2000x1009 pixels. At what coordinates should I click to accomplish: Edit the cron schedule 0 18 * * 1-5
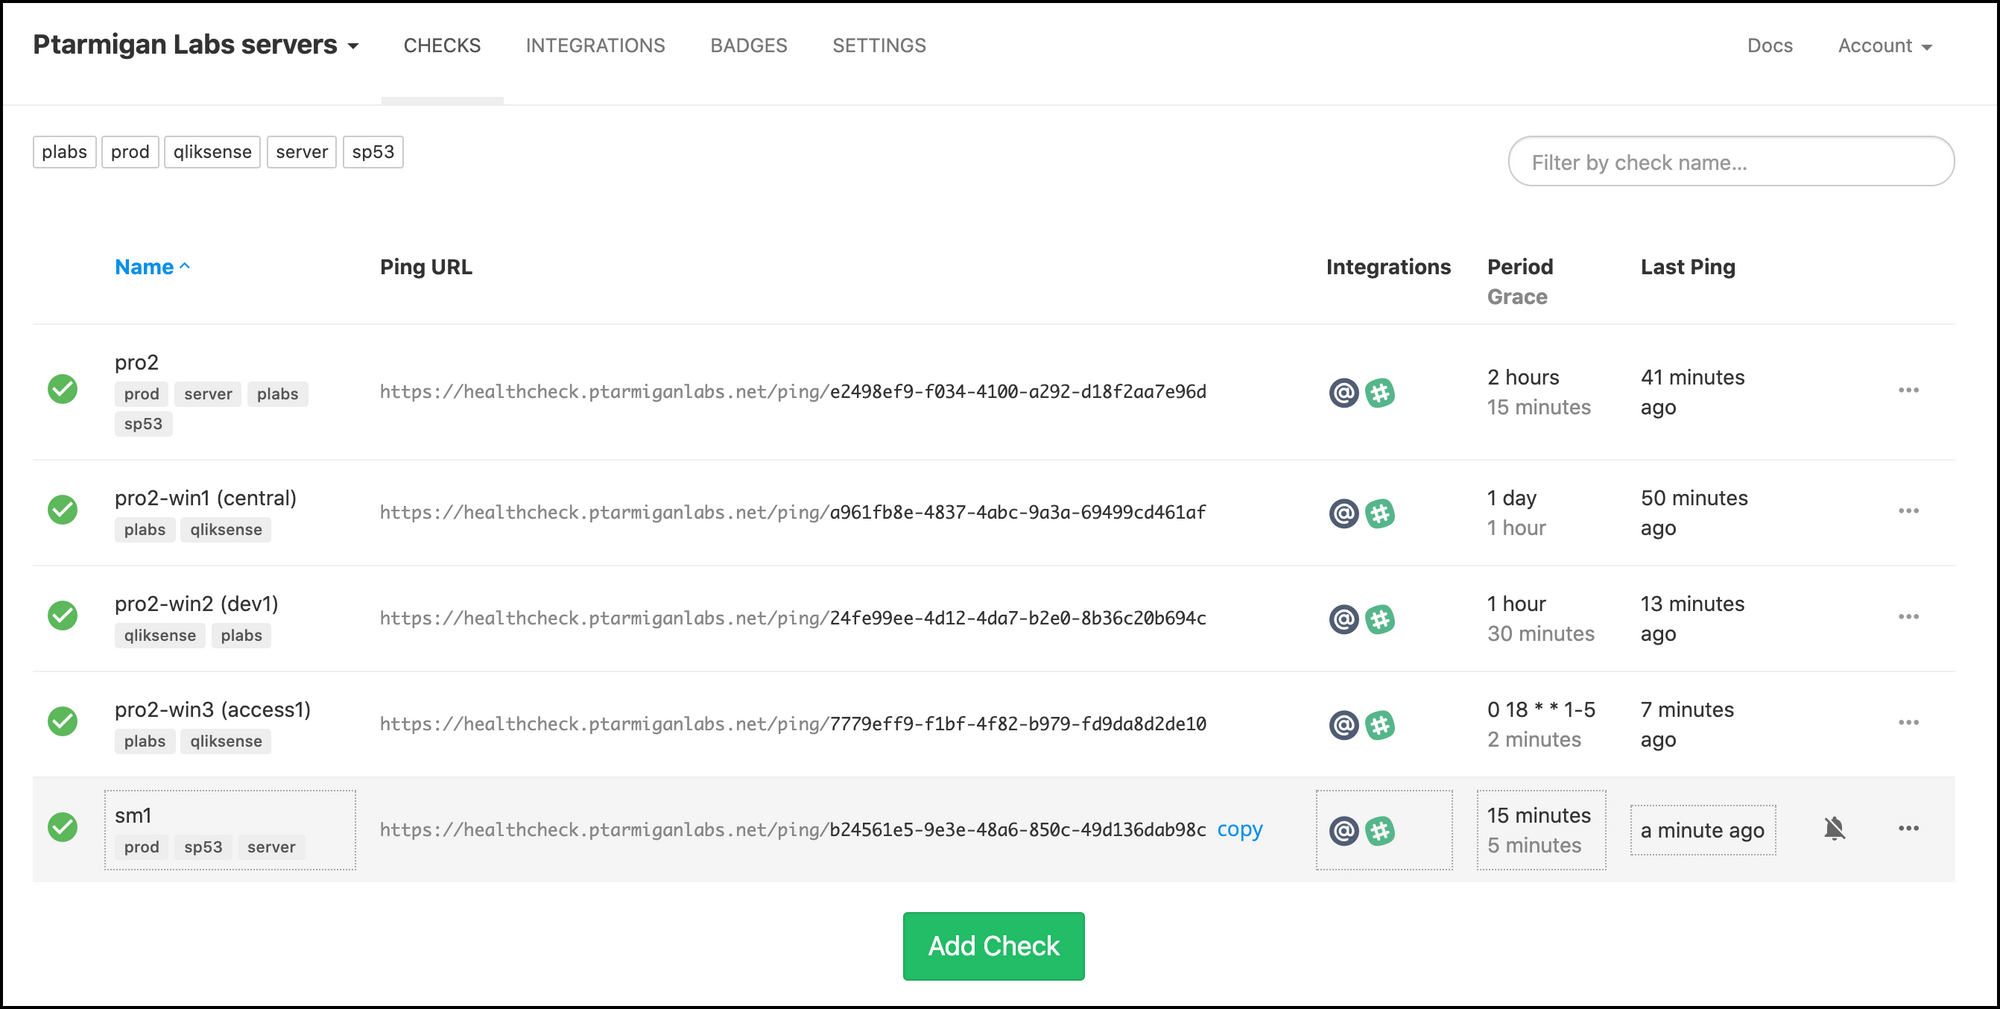pyautogui.click(x=1541, y=710)
